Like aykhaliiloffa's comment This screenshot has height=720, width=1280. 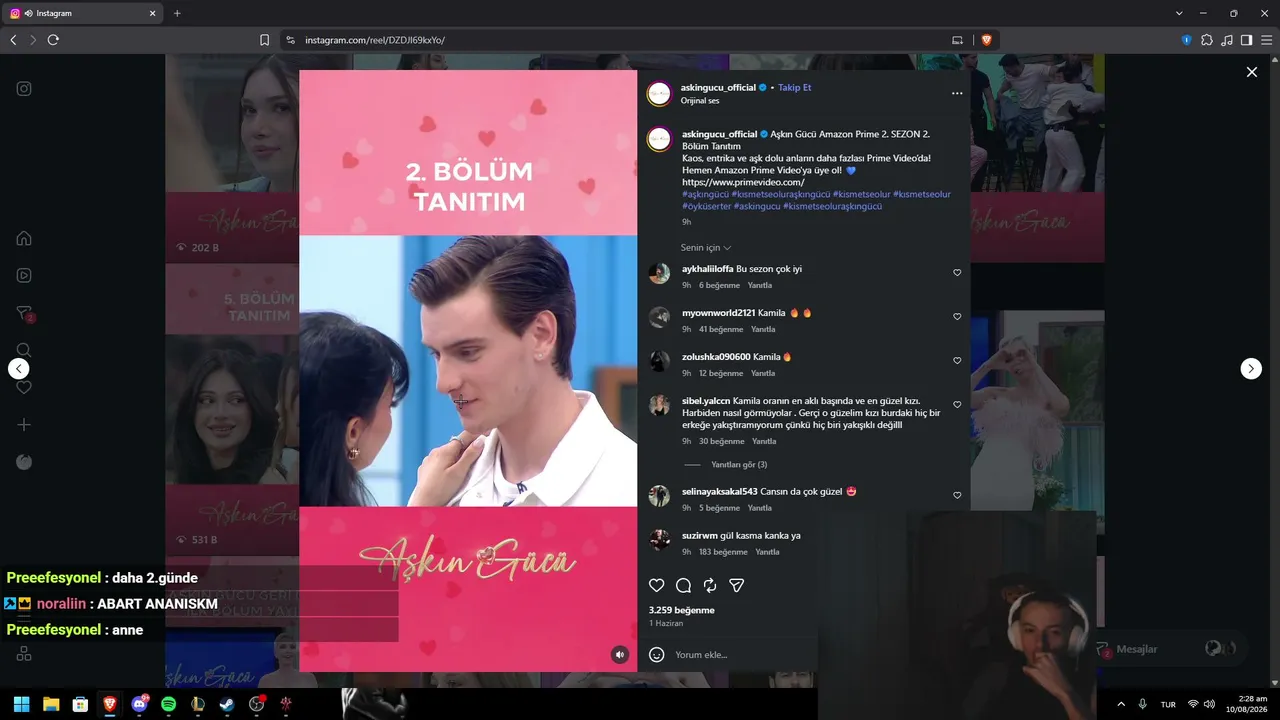point(957,272)
